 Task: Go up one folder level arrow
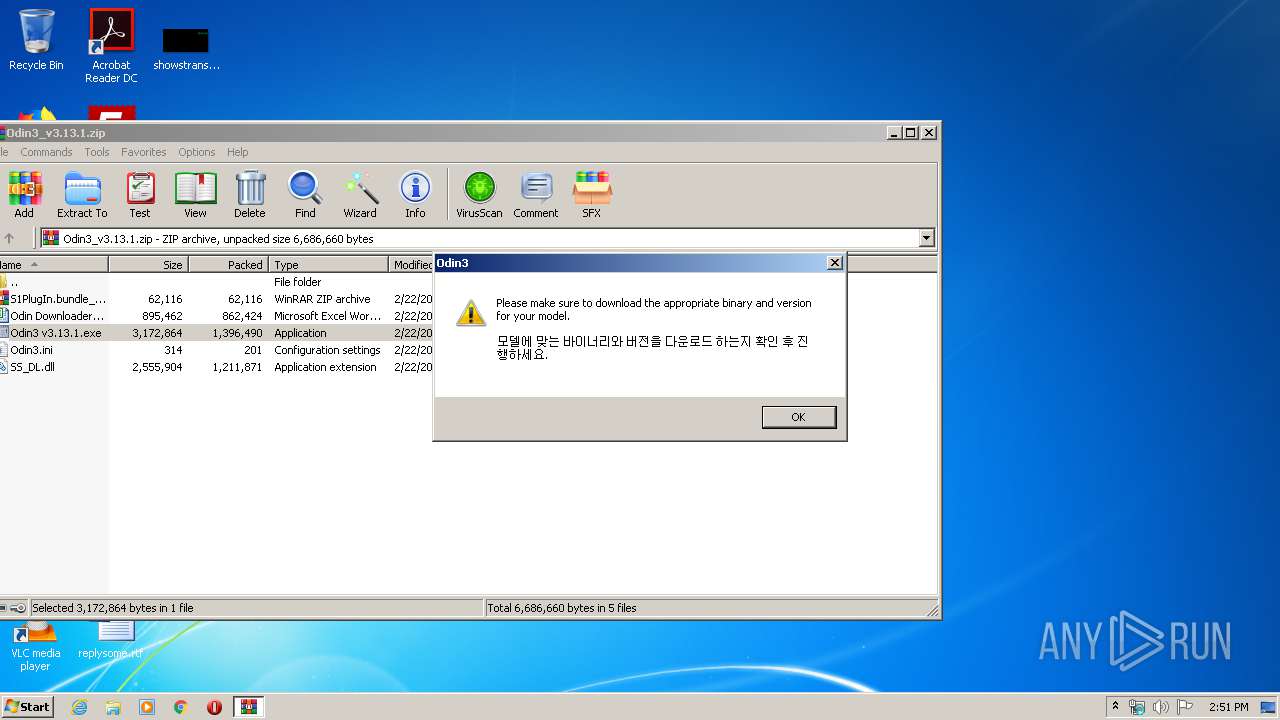[x=10, y=238]
